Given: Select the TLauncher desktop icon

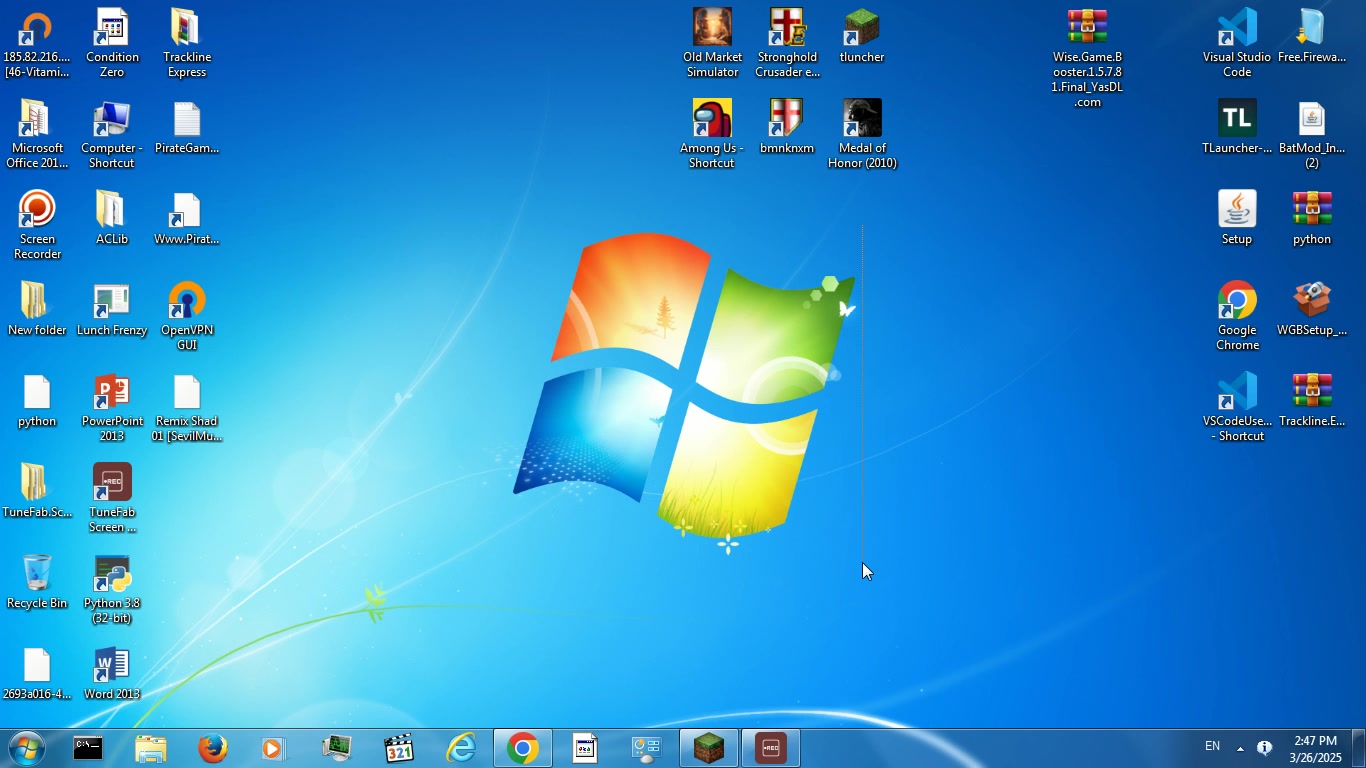Looking at the screenshot, I should click(1238, 128).
